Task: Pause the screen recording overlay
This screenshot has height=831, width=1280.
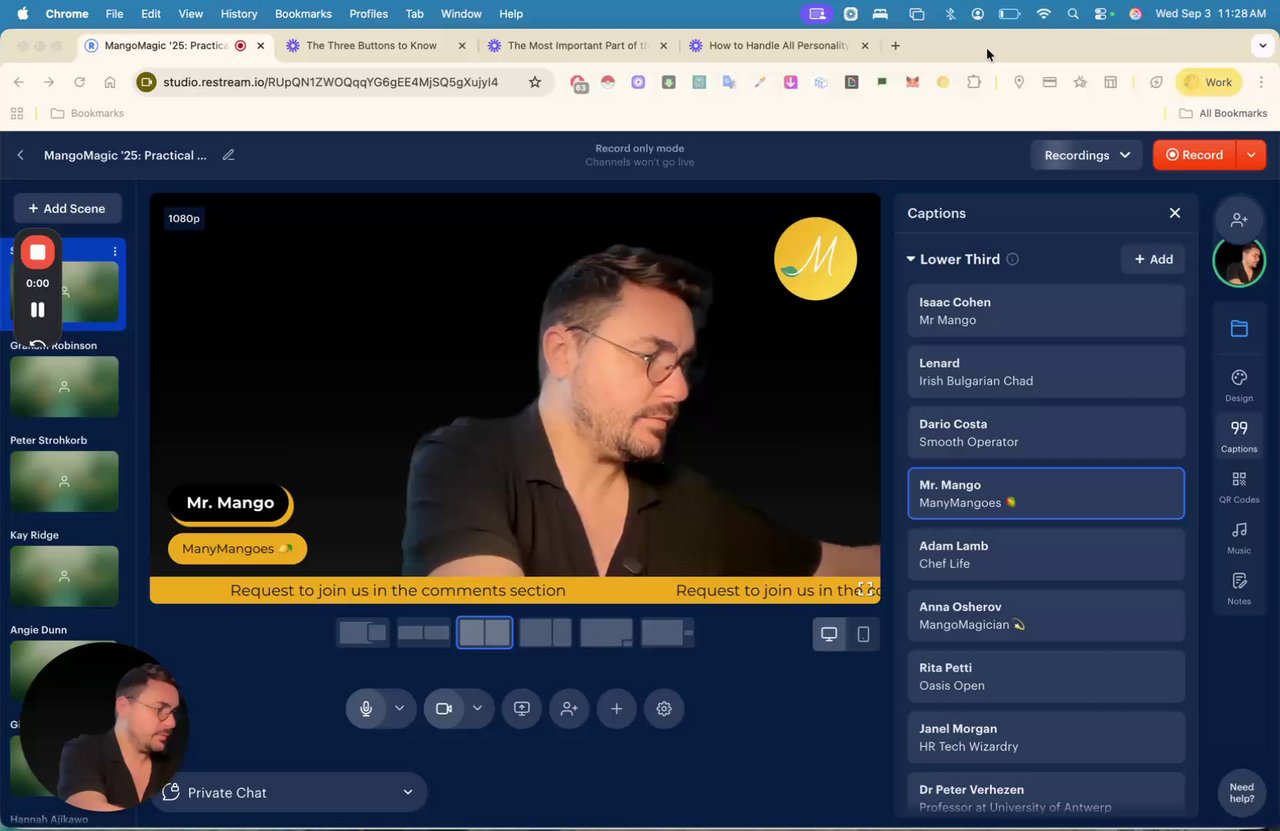Action: [38, 310]
